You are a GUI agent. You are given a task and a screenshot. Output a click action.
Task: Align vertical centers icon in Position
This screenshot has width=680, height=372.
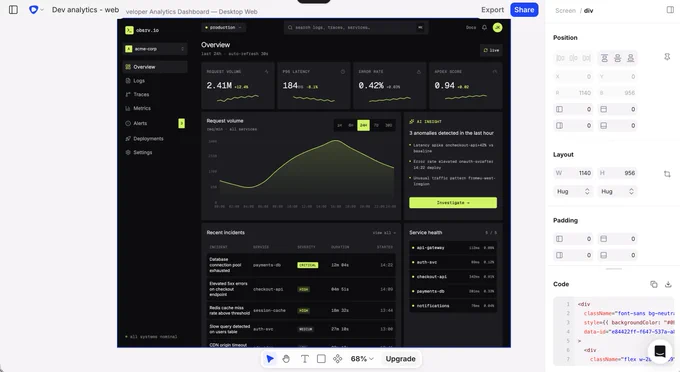(618, 58)
